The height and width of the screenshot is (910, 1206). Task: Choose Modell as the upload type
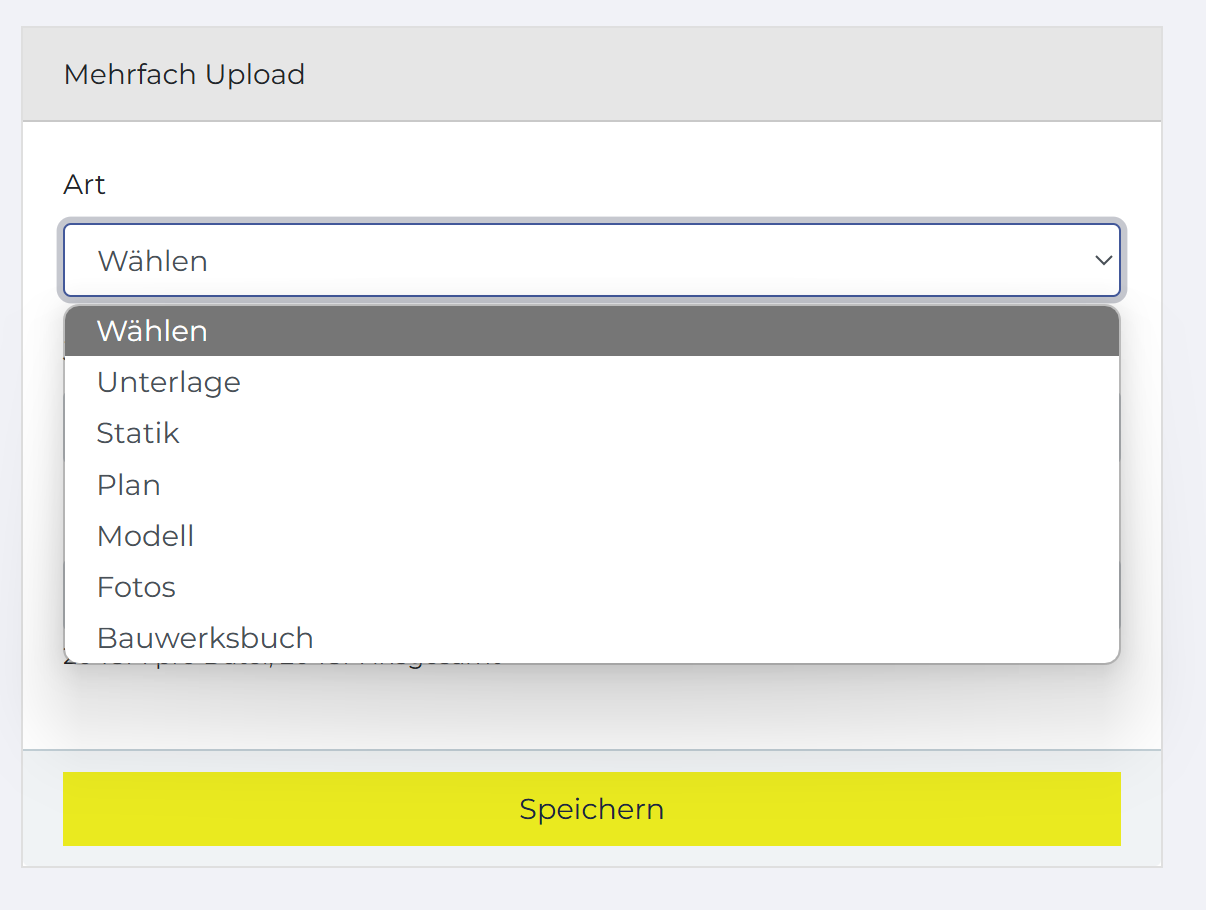coord(592,536)
